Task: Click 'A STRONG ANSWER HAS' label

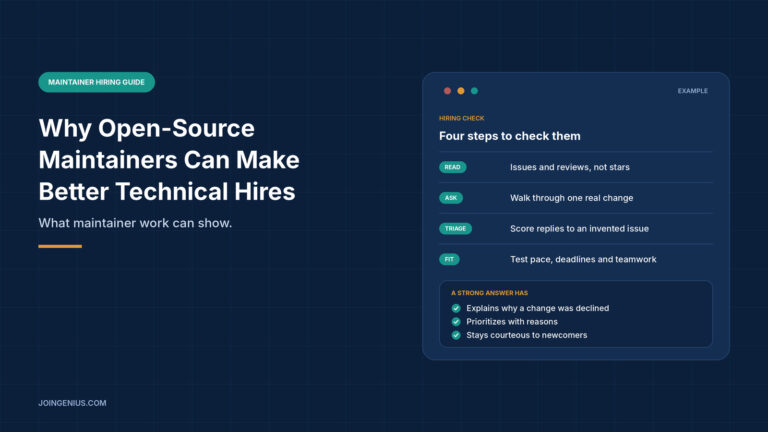Action: (489, 293)
